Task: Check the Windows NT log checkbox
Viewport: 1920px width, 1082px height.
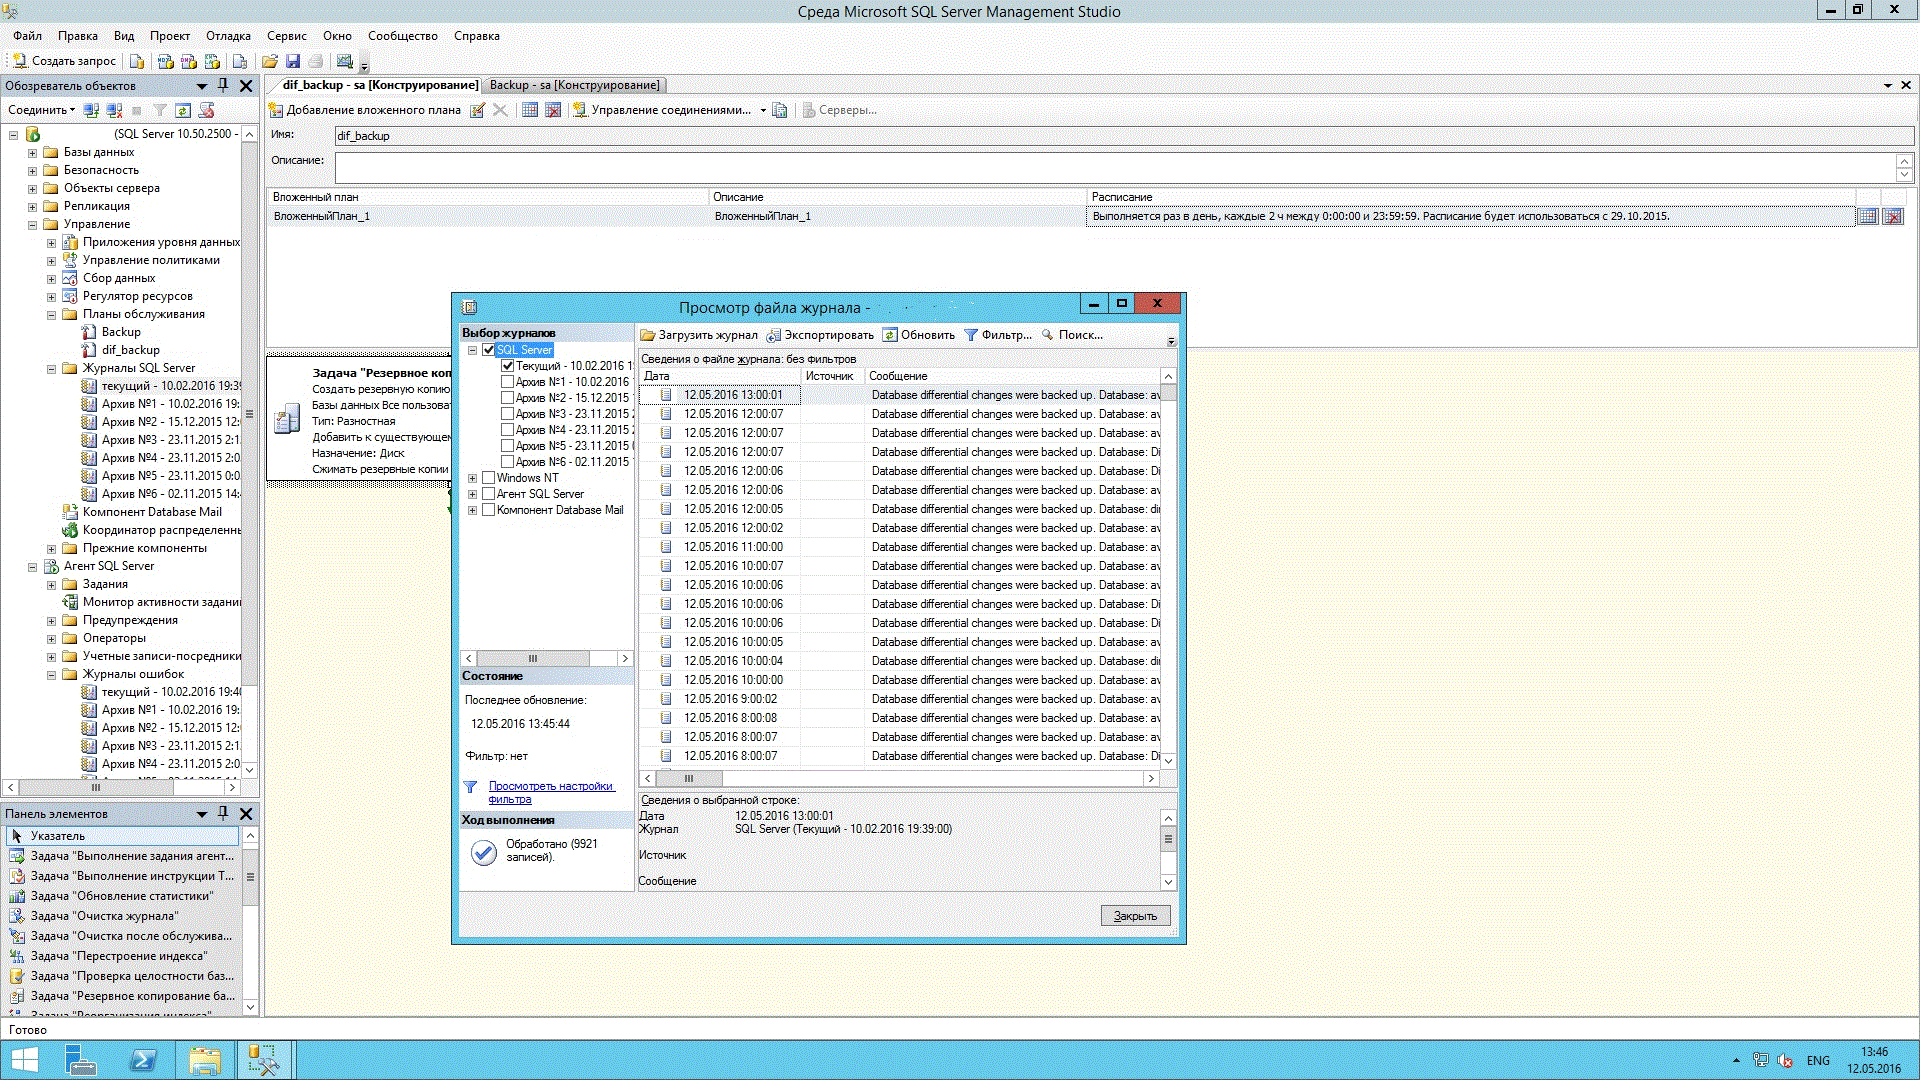Action: point(489,478)
